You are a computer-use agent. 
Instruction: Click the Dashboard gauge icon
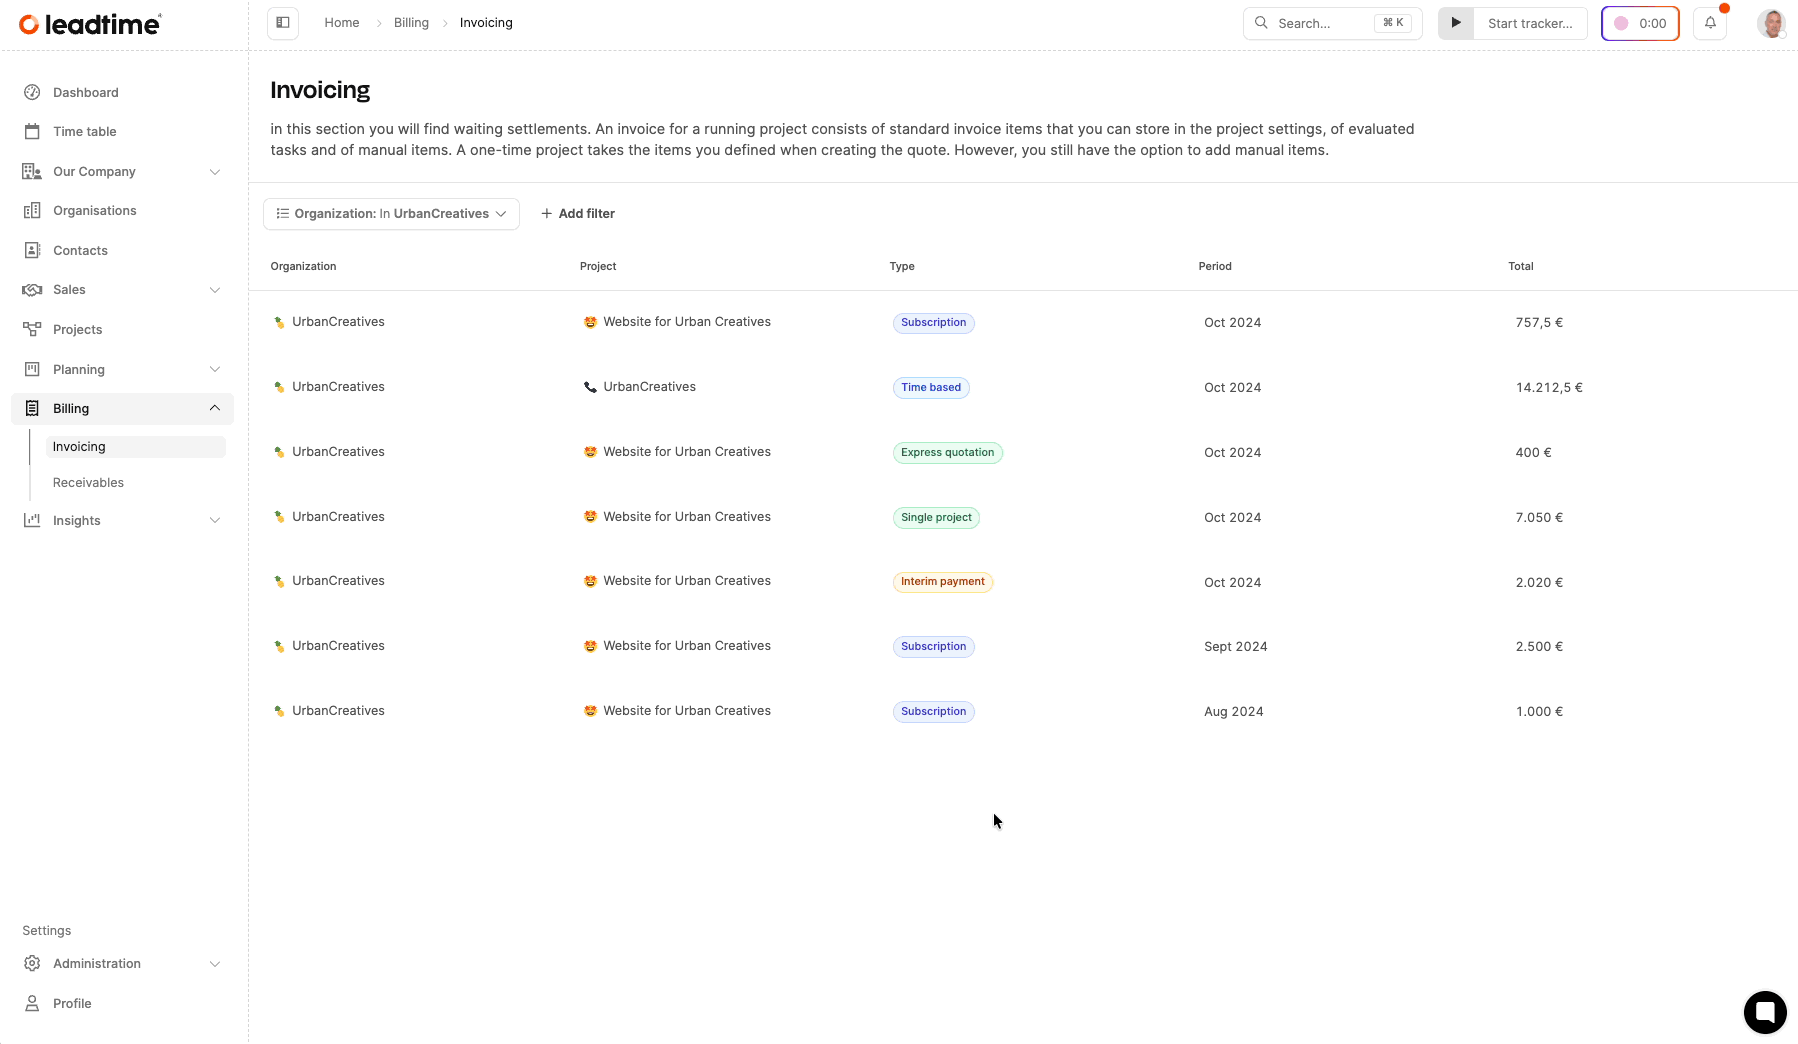[32, 93]
